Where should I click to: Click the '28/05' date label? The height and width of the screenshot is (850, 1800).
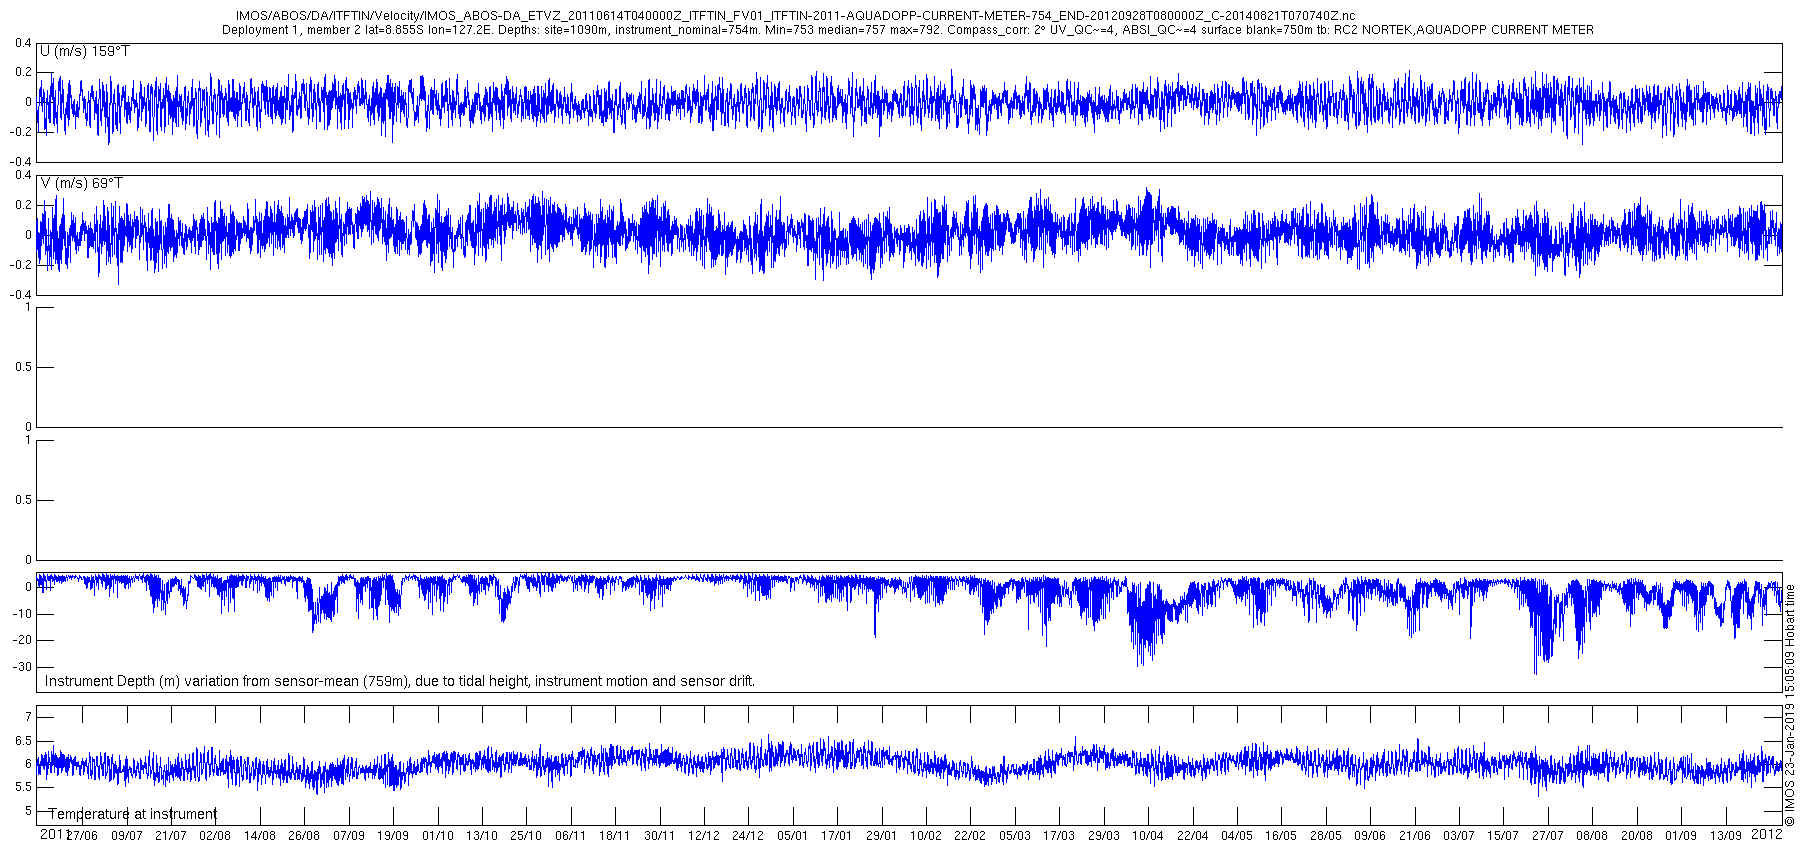pyautogui.click(x=1326, y=836)
